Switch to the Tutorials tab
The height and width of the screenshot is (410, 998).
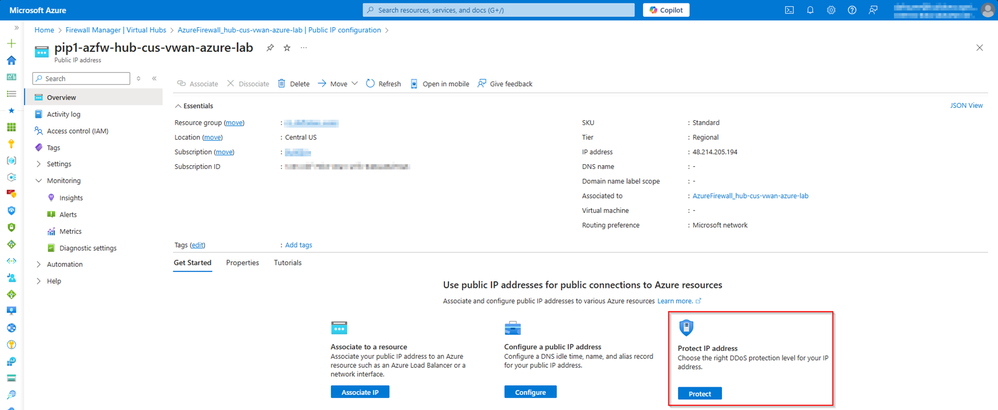click(x=288, y=262)
